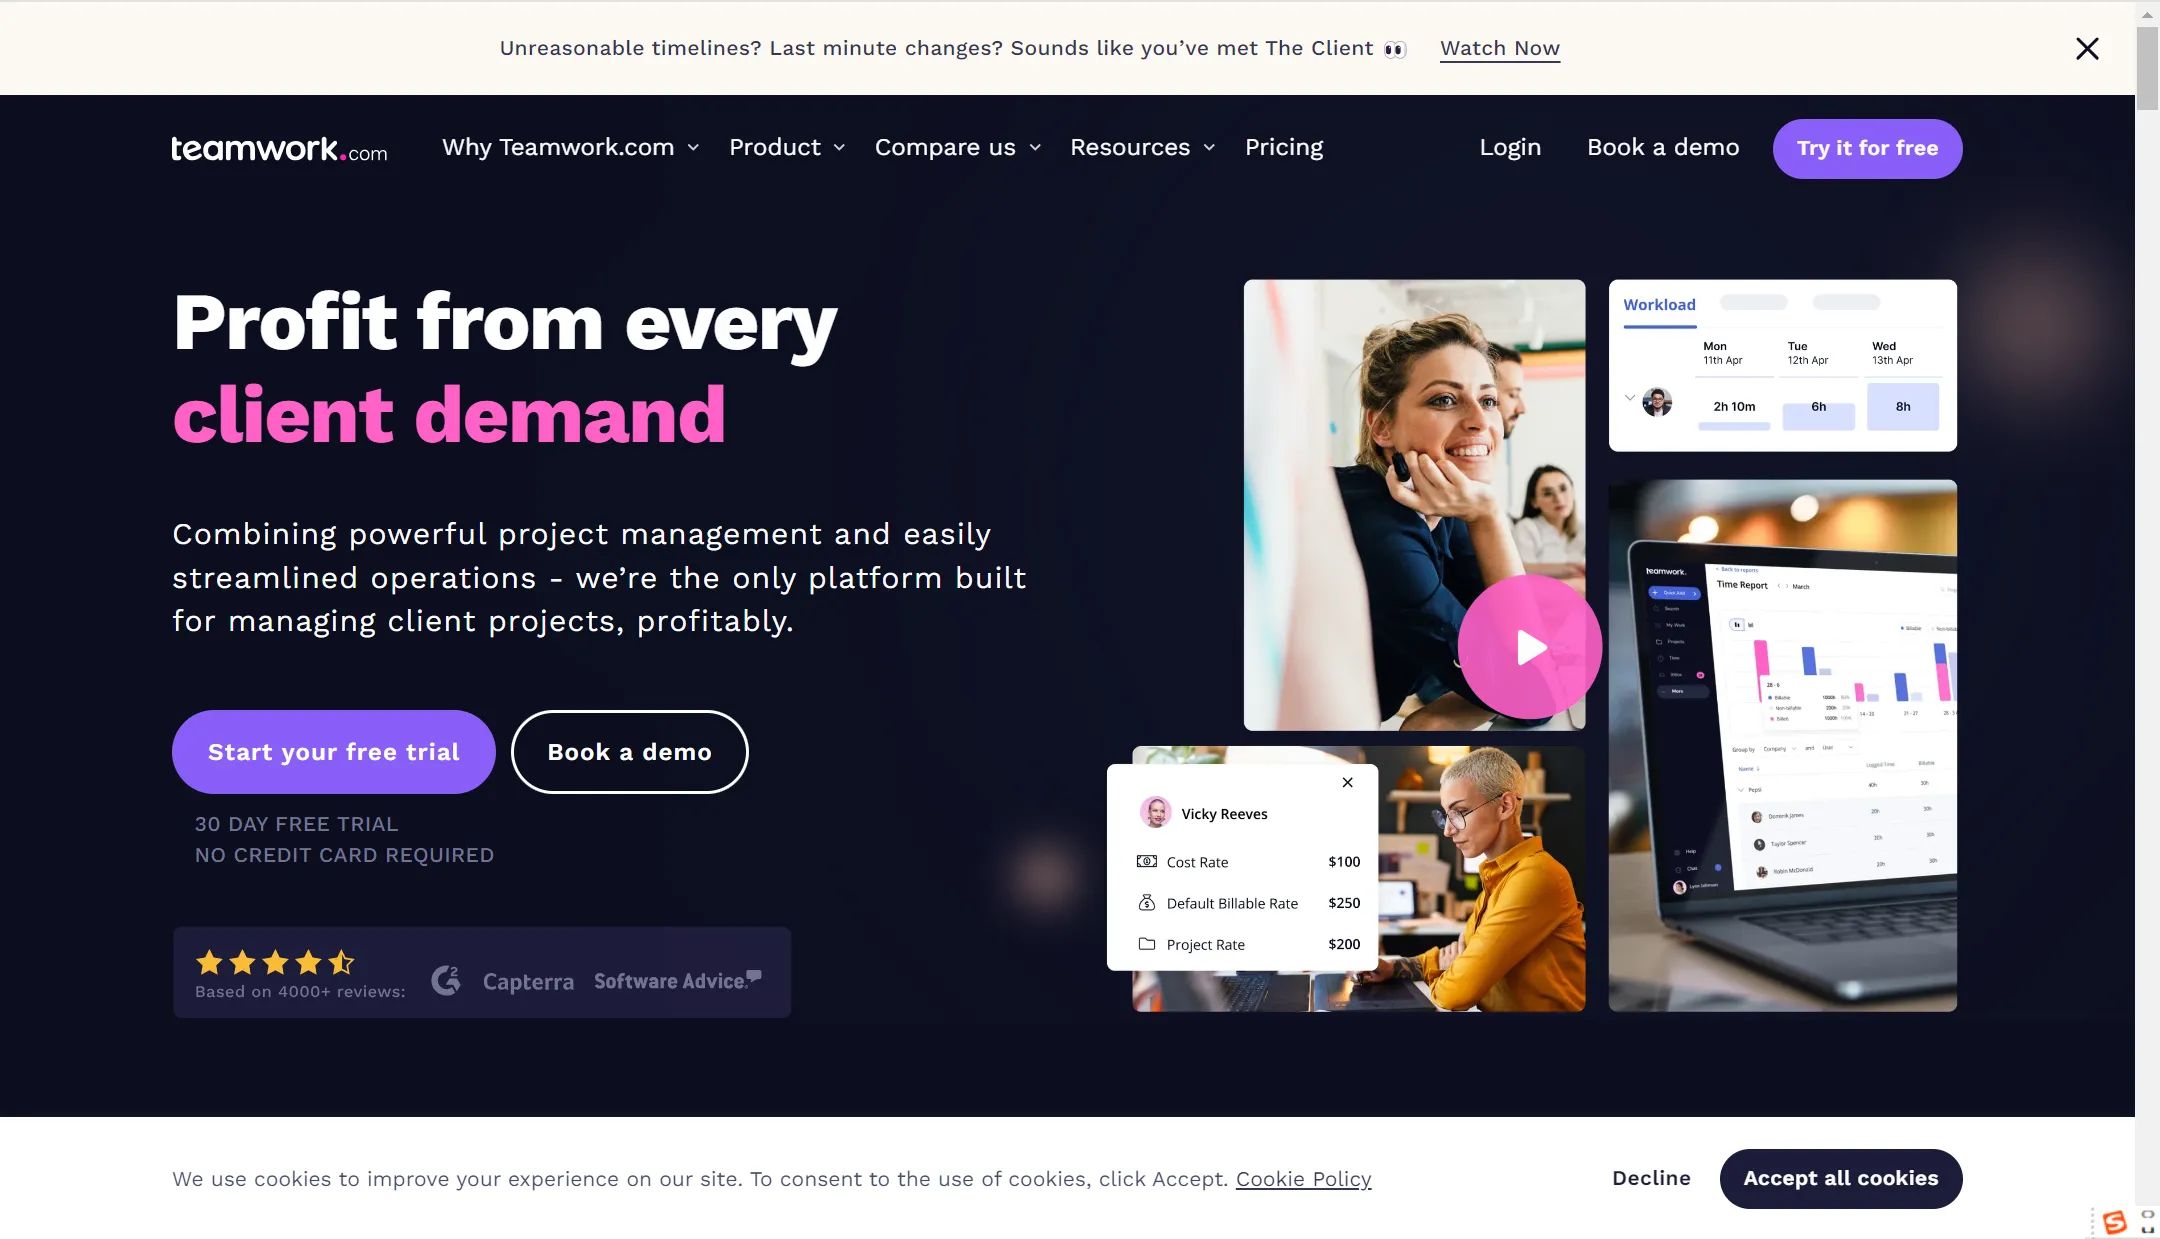Click the Capterra review logo
2160x1239 pixels.
[x=528, y=982]
